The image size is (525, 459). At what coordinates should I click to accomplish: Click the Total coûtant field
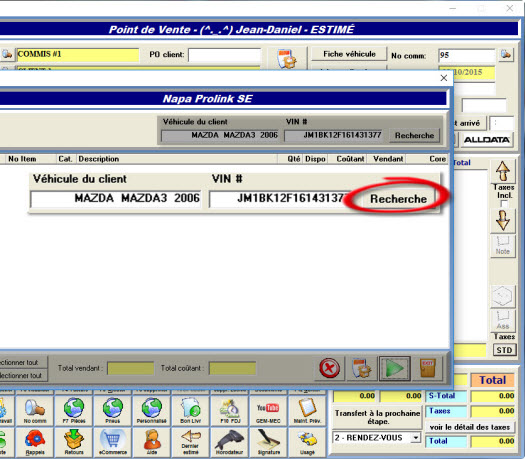coord(232,368)
